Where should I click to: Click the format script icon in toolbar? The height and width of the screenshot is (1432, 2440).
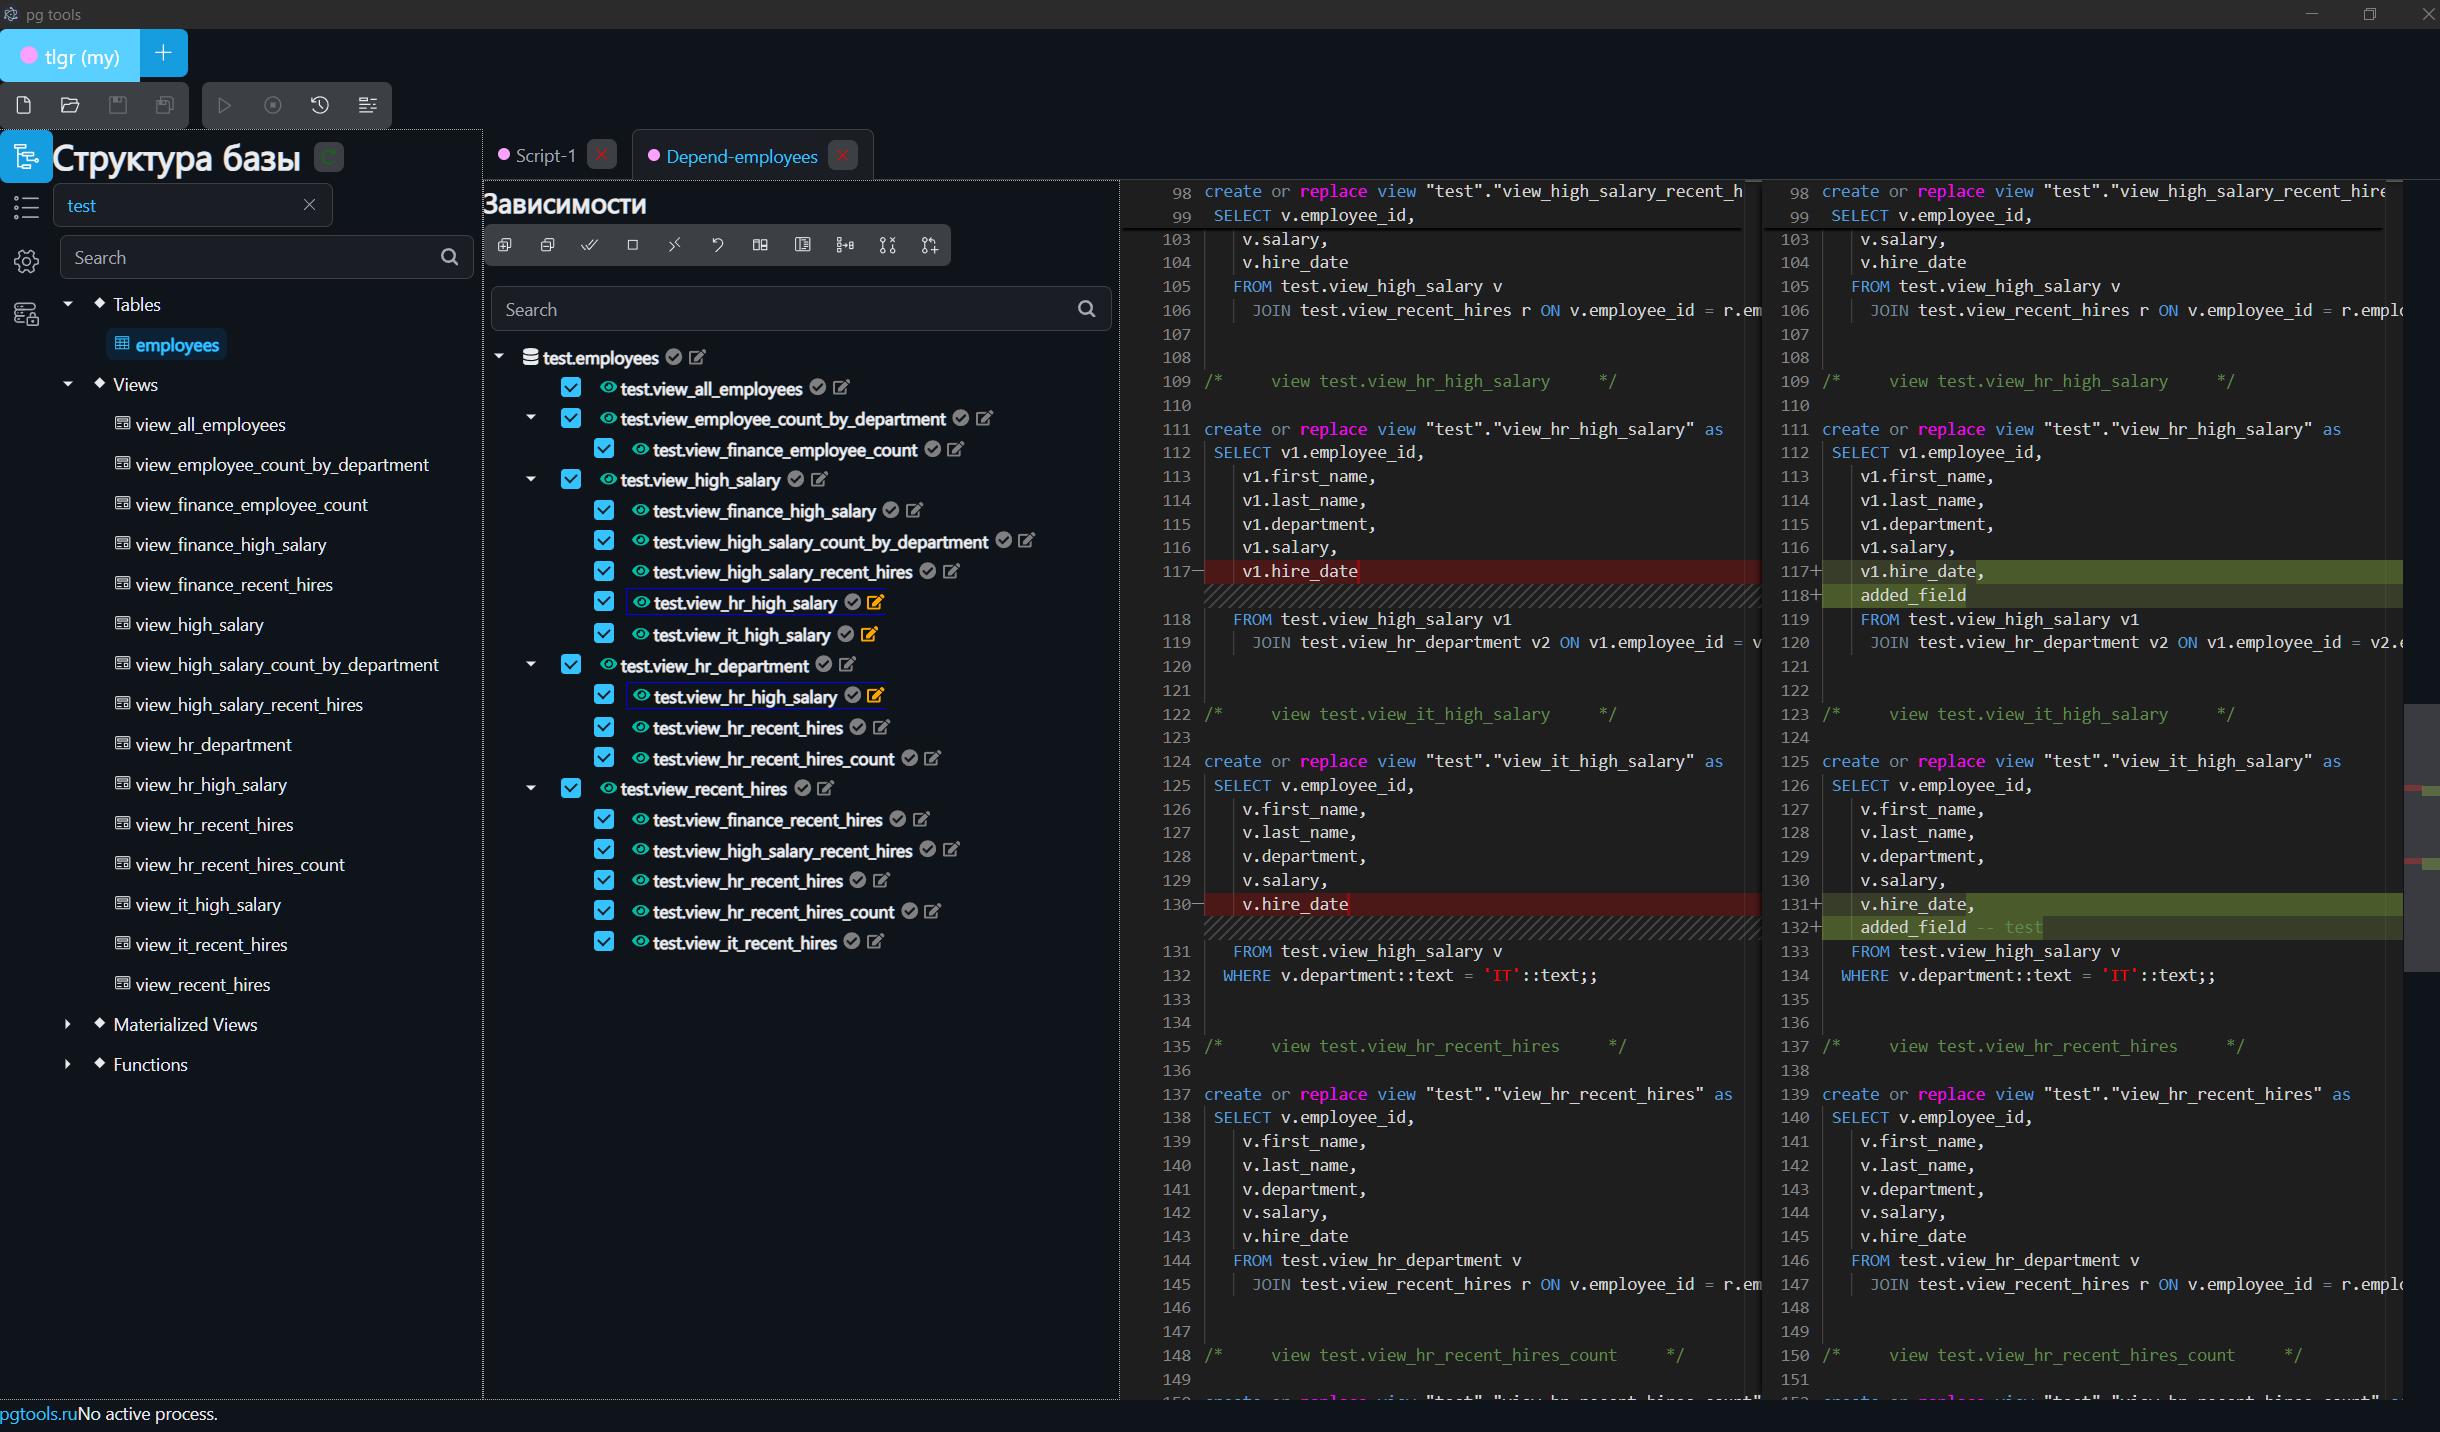(368, 105)
